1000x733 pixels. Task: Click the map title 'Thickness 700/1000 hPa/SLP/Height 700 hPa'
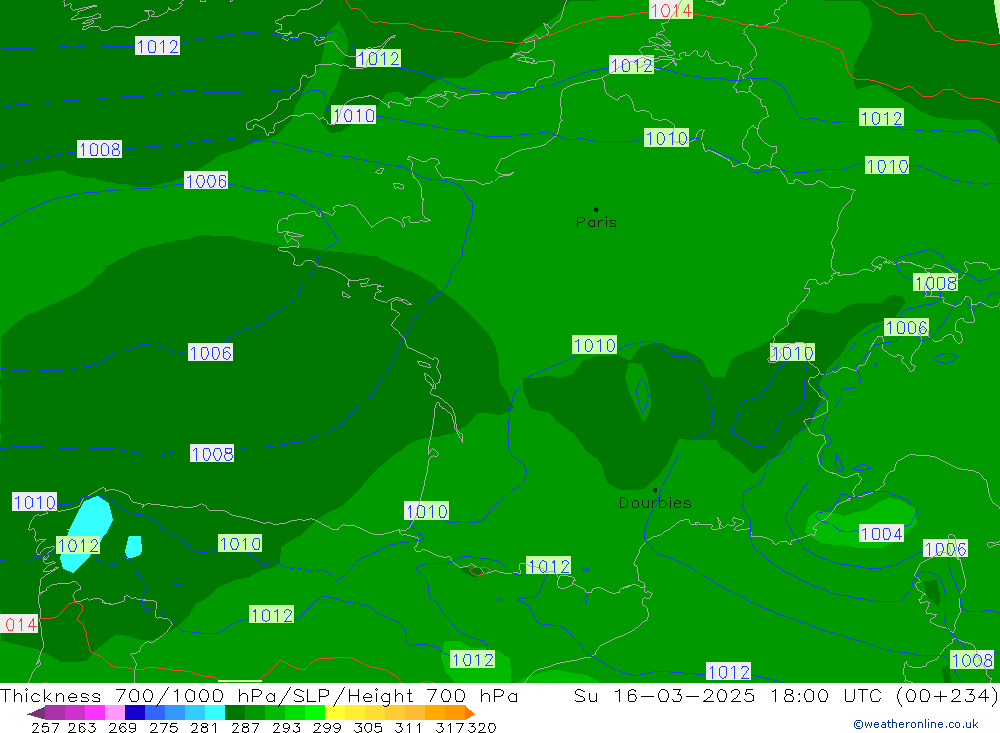(259, 695)
